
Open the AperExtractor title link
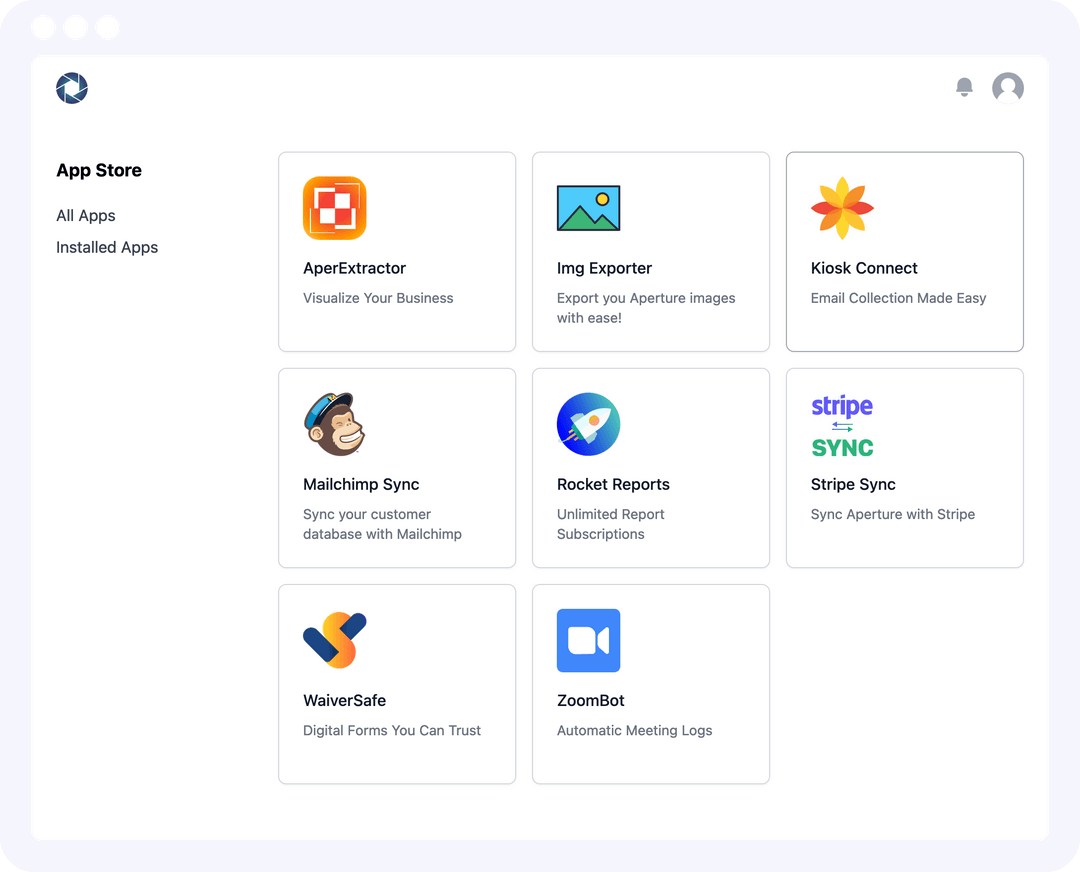pyautogui.click(x=355, y=268)
